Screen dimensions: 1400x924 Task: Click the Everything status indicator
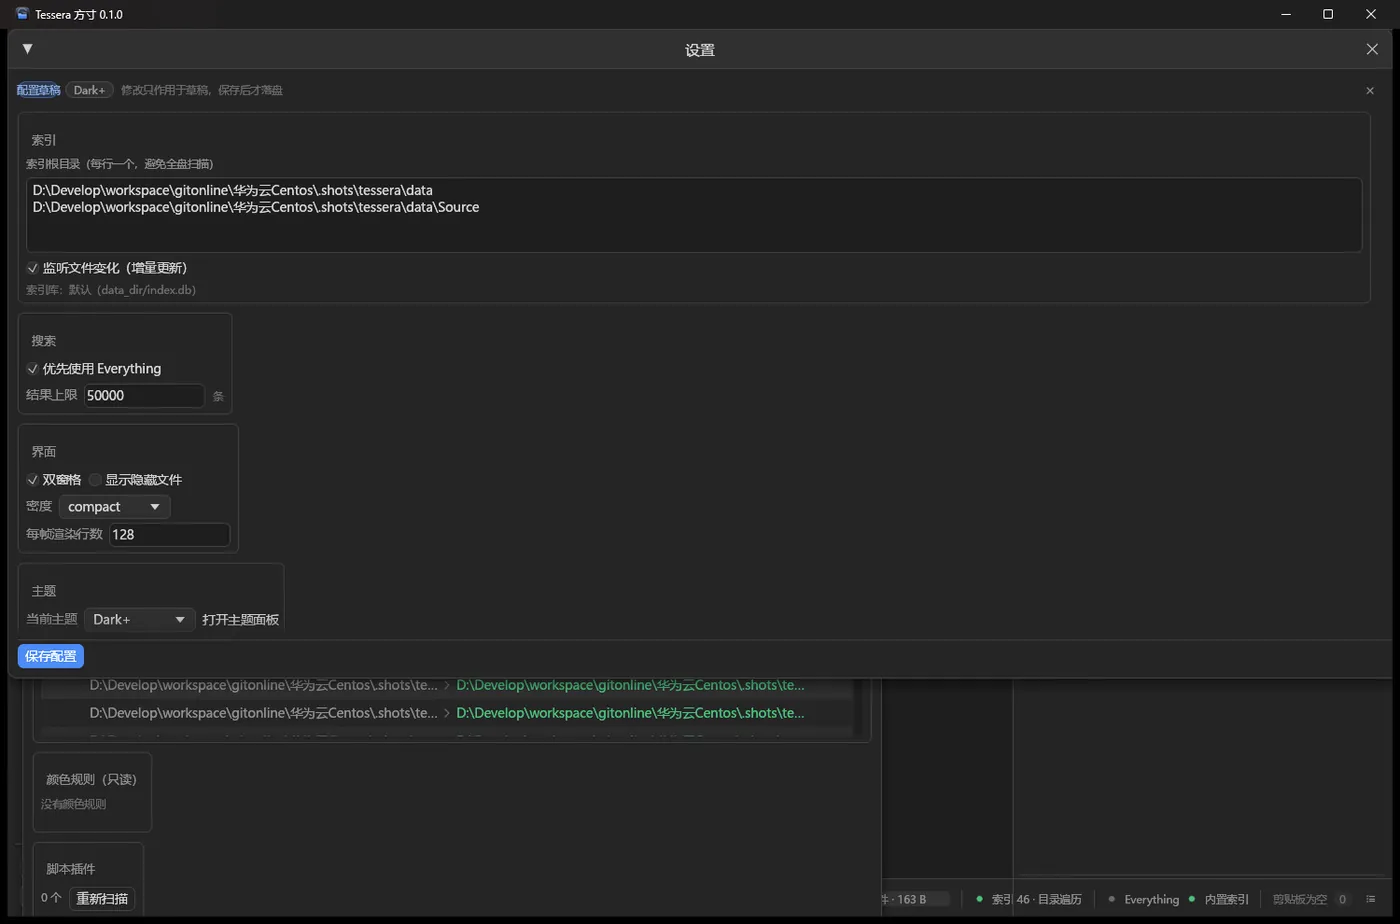[1143, 900]
